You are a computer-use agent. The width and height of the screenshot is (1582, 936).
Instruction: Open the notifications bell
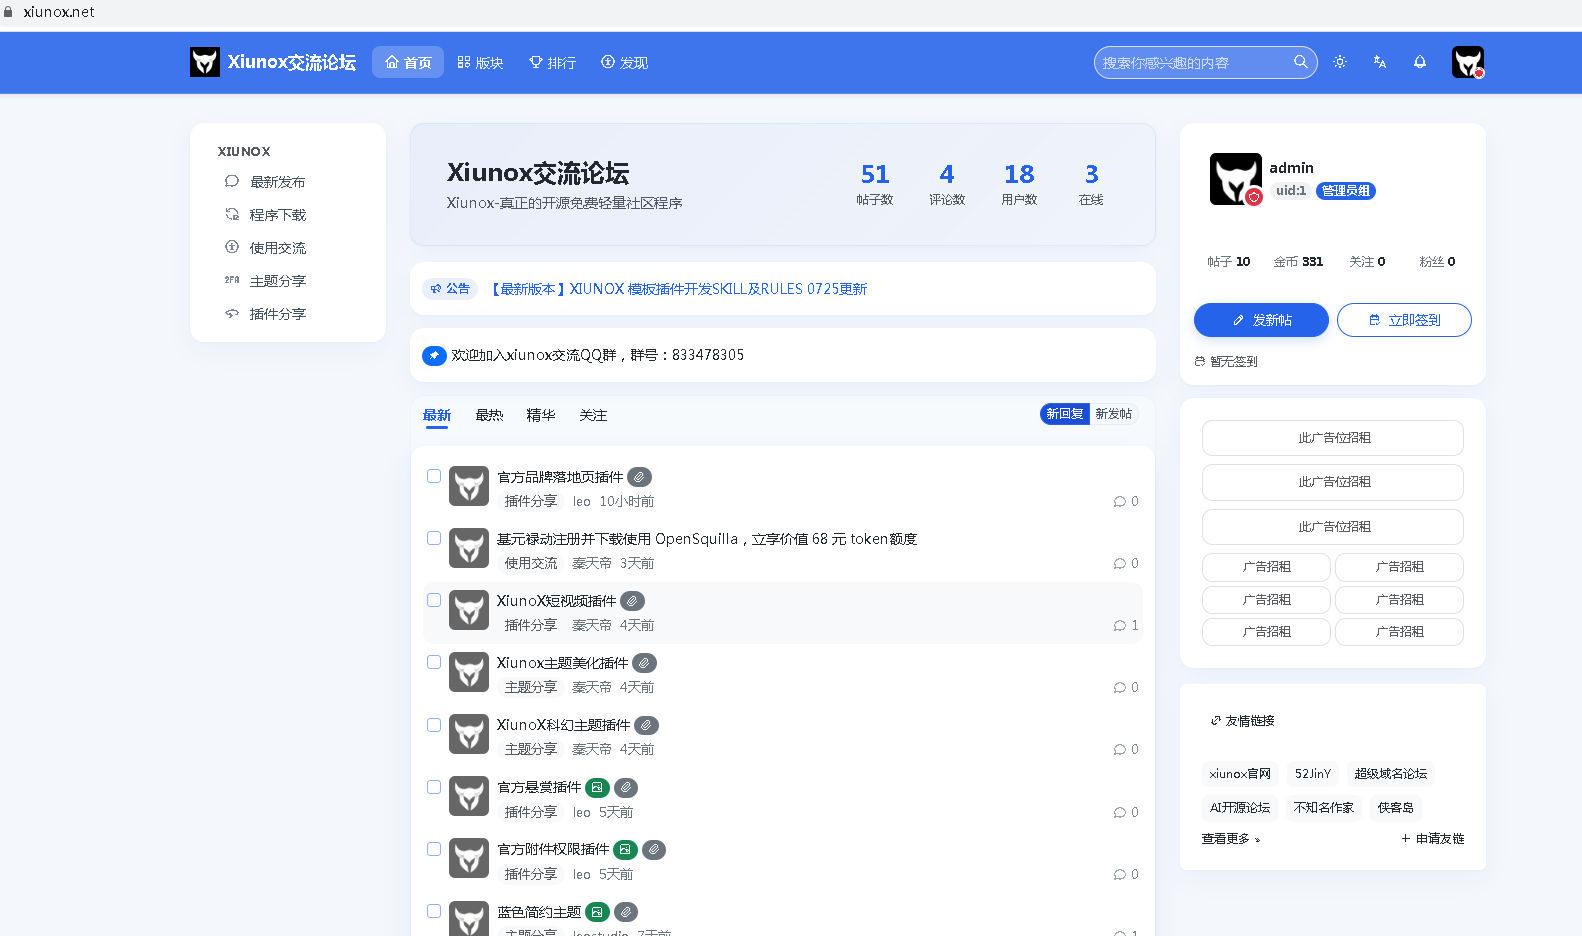coord(1420,62)
